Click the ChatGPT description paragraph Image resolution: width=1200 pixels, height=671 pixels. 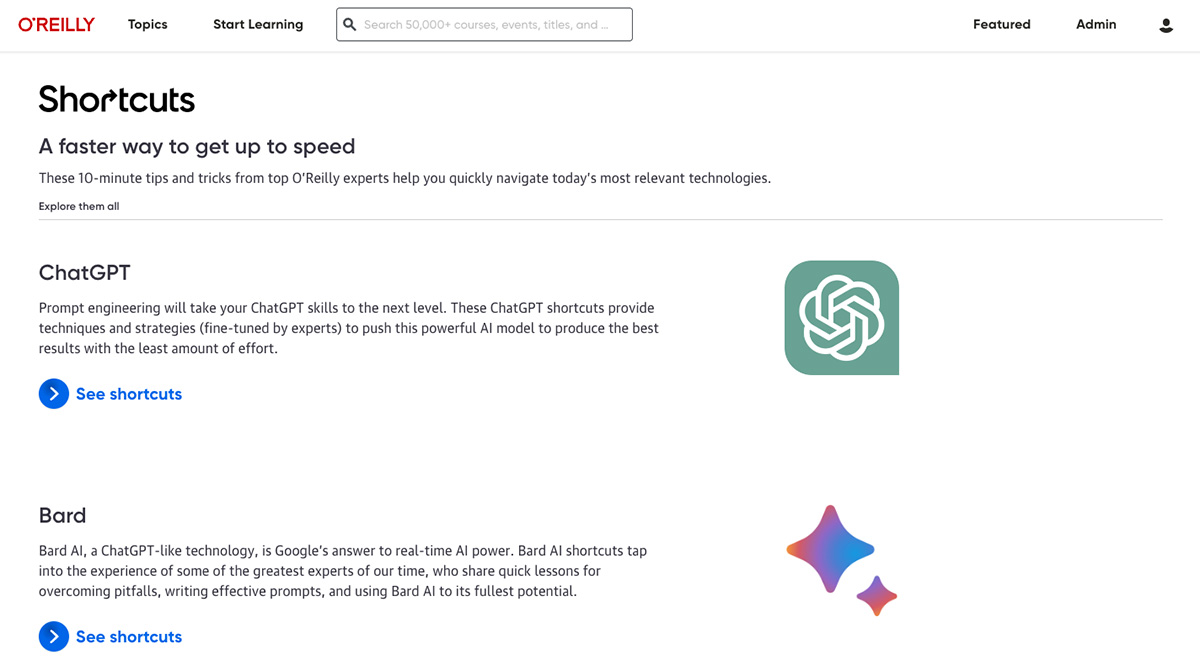pos(349,328)
